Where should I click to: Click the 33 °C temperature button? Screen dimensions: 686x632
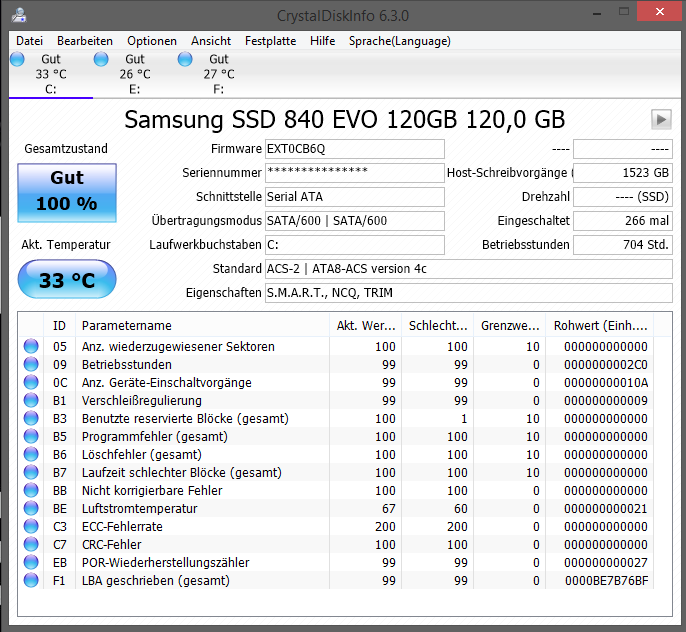67,279
